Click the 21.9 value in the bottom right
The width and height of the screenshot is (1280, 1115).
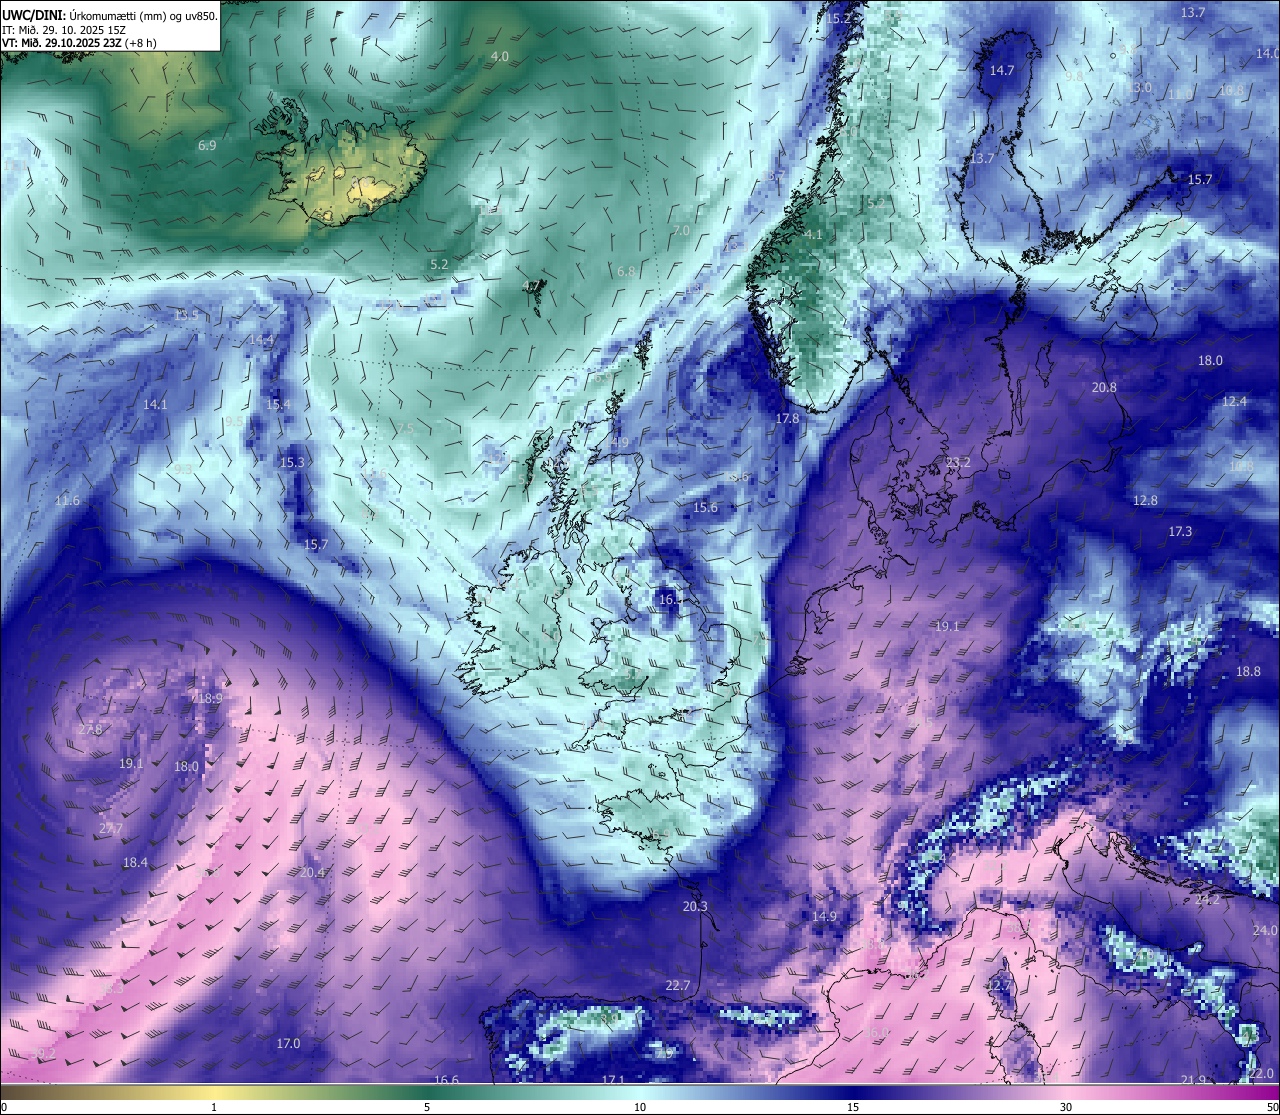click(1193, 1080)
